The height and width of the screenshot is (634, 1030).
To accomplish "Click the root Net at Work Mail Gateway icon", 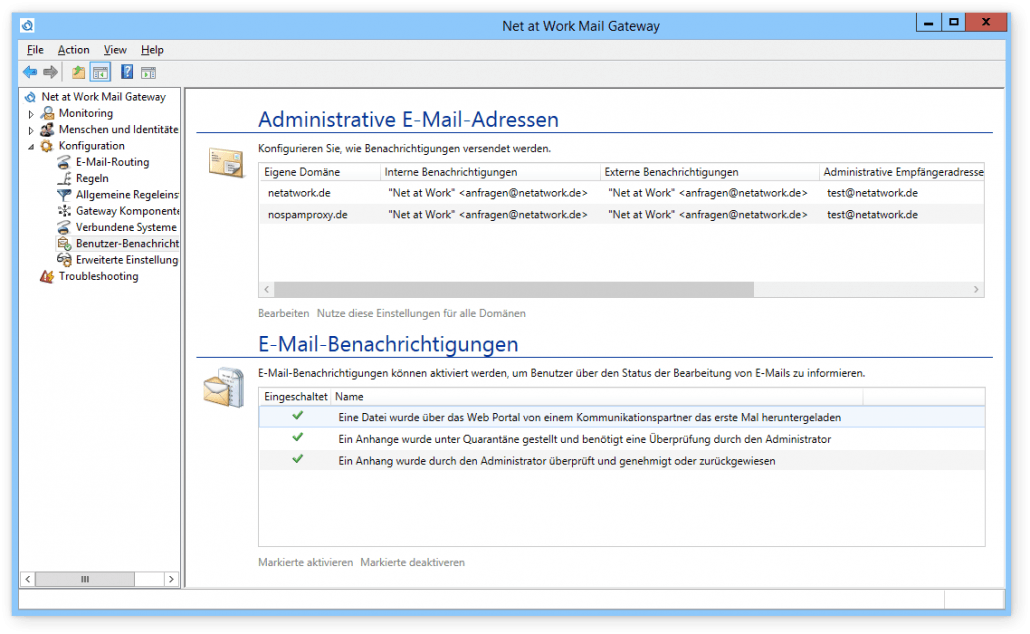I will coord(30,97).
